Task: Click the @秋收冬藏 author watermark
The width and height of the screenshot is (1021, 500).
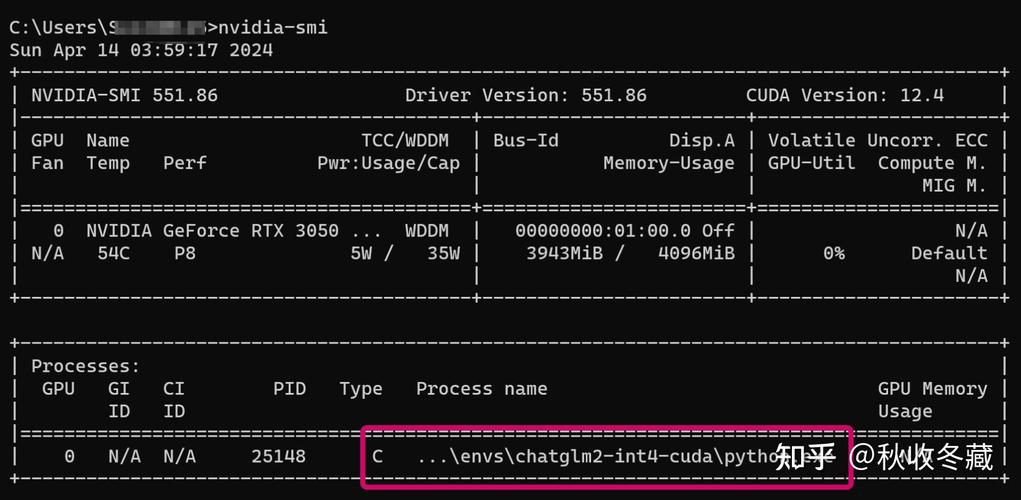Action: click(x=922, y=458)
